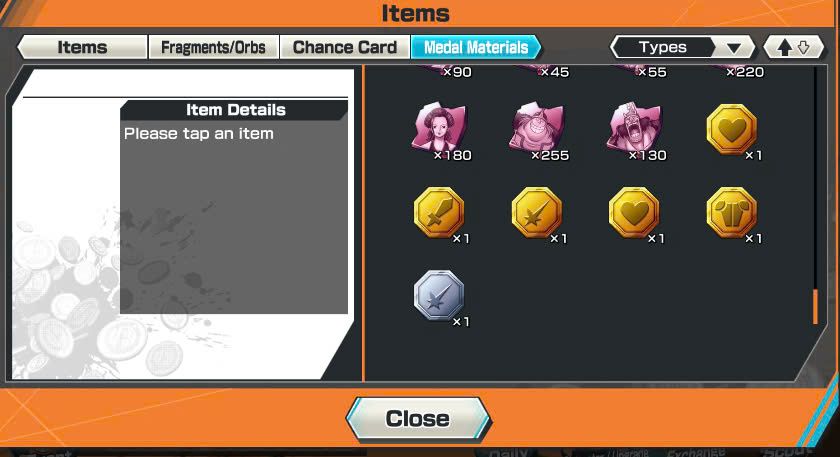840x457 pixels.
Task: Click the Types dropdown arrow
Action: [734, 48]
